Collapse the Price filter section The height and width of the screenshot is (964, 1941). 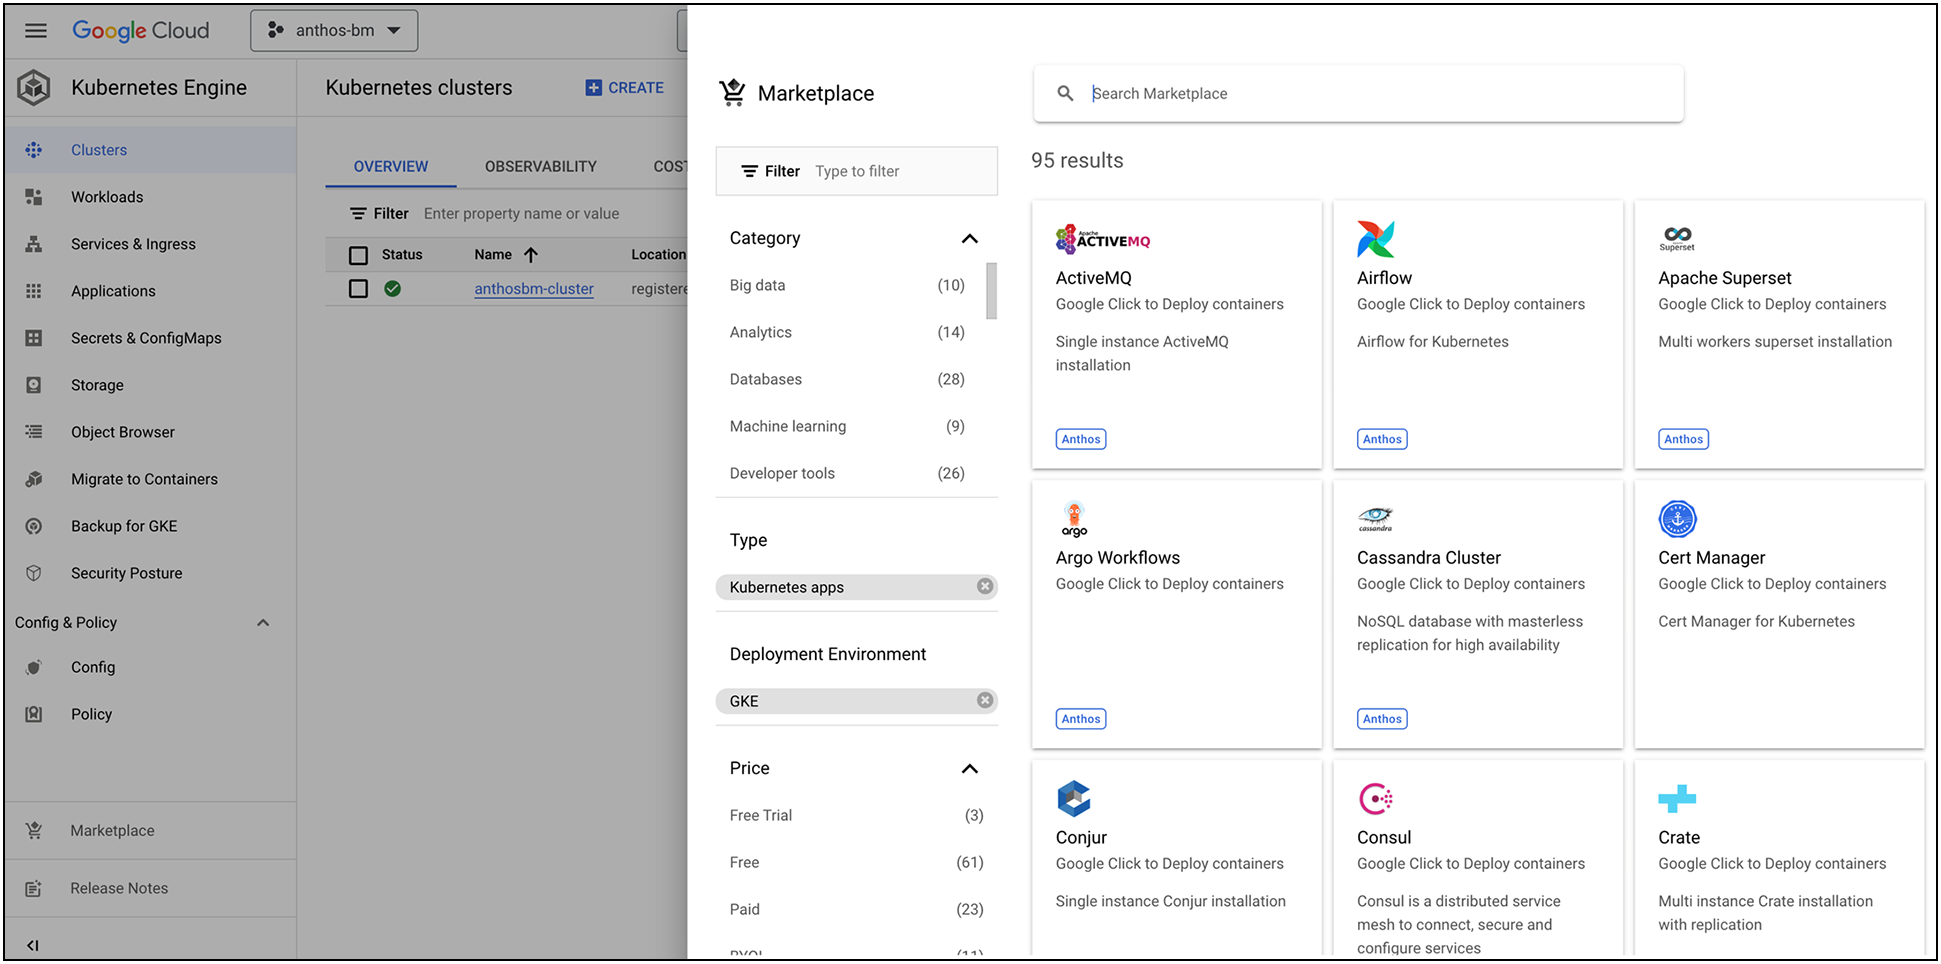coord(969,768)
